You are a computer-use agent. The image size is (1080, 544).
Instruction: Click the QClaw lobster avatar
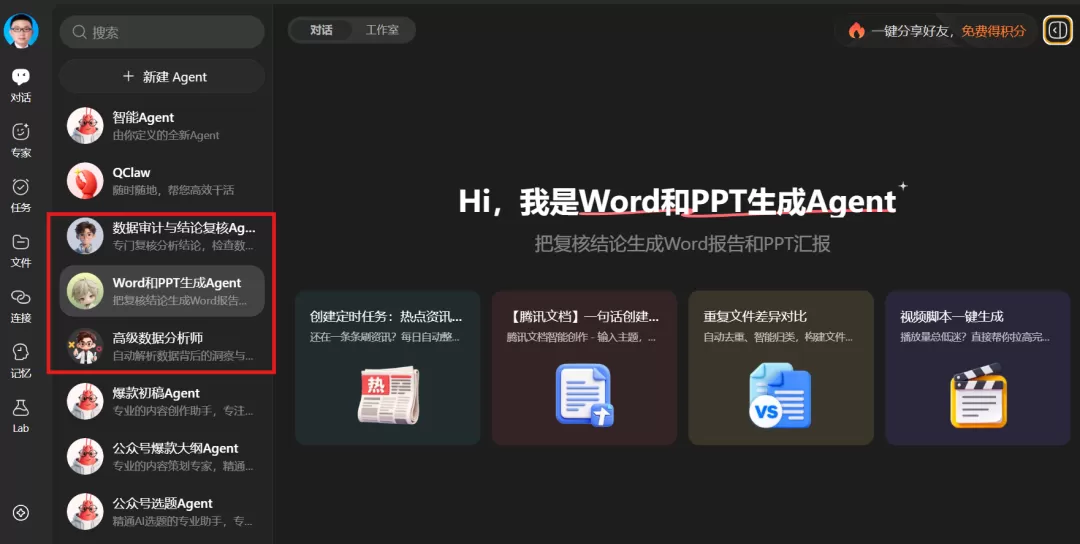[85, 180]
